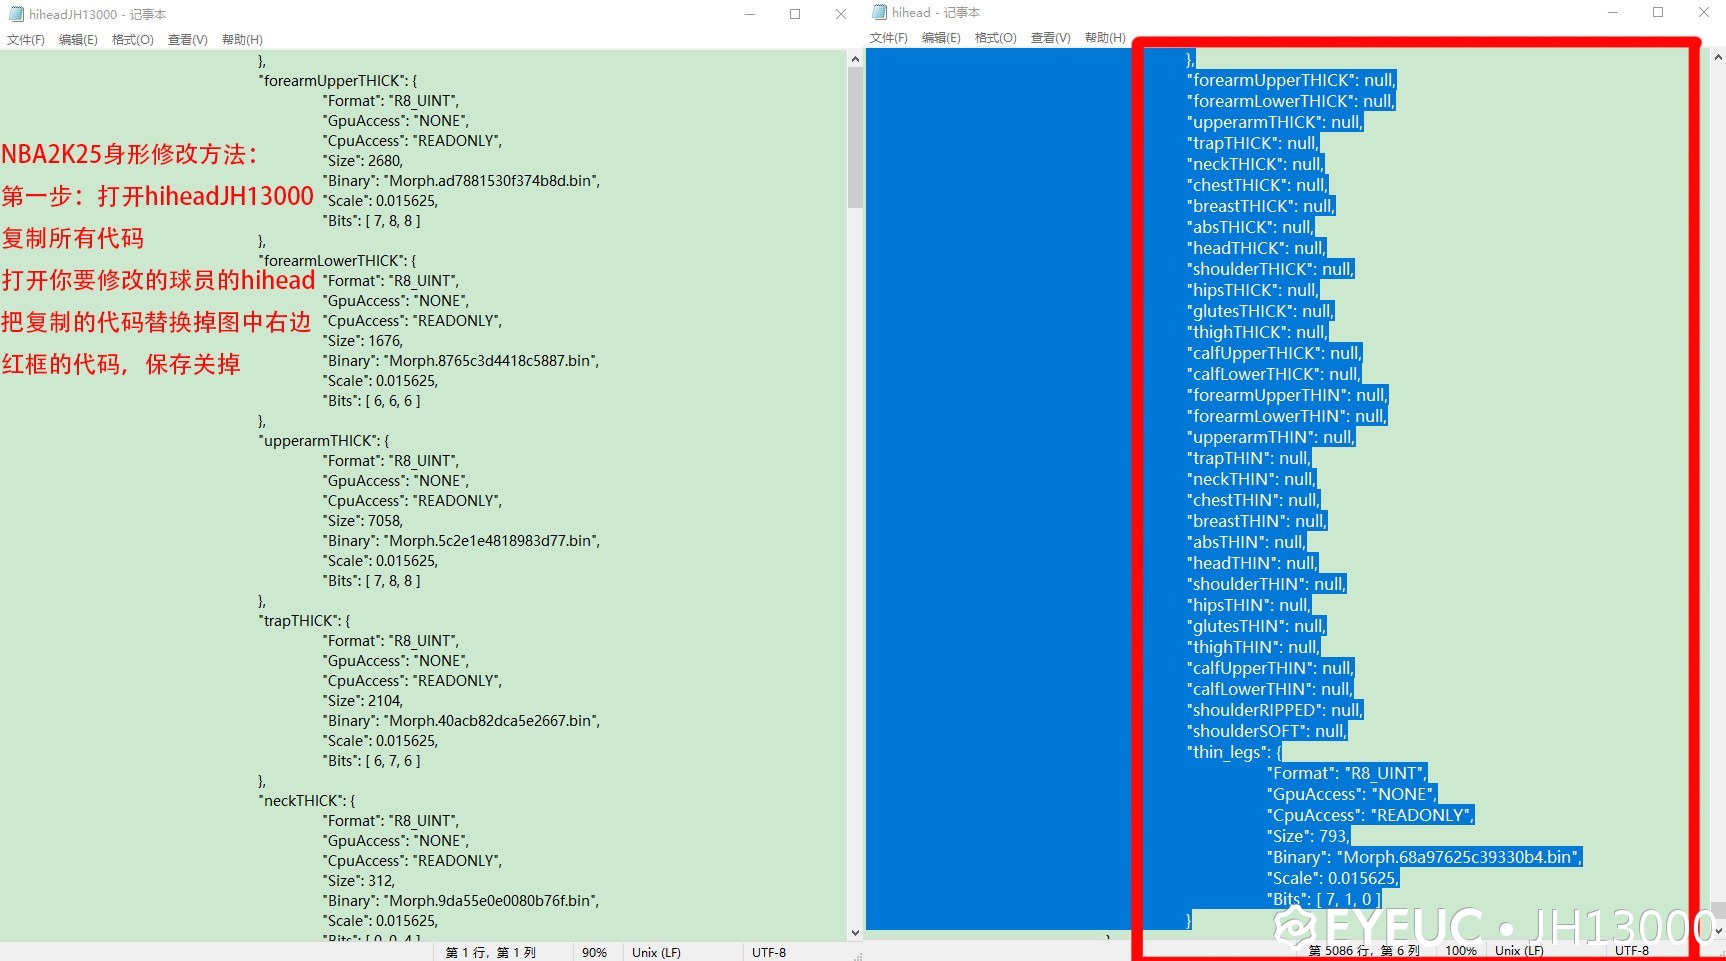Click "forearmLowerTHICK": { line in left window
This screenshot has height=961, width=1726.
(x=338, y=261)
